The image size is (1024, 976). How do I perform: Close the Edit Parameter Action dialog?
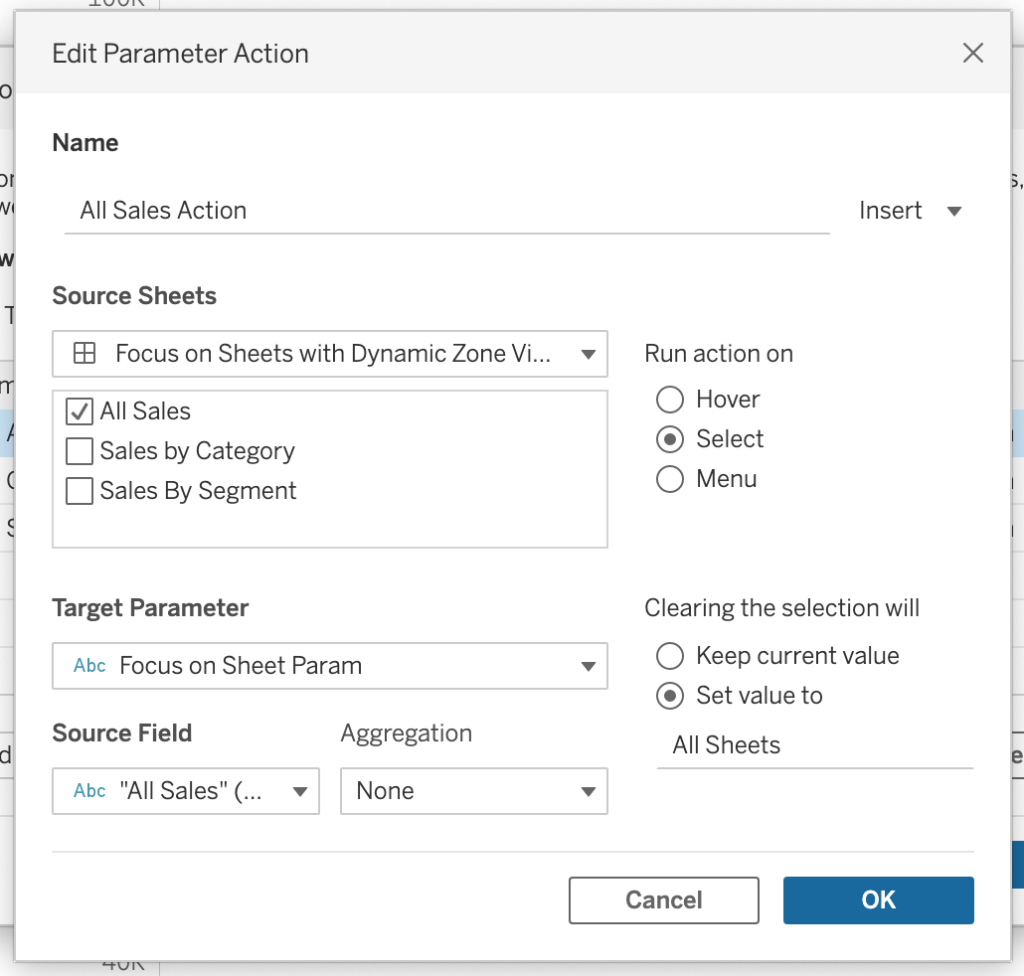click(972, 54)
